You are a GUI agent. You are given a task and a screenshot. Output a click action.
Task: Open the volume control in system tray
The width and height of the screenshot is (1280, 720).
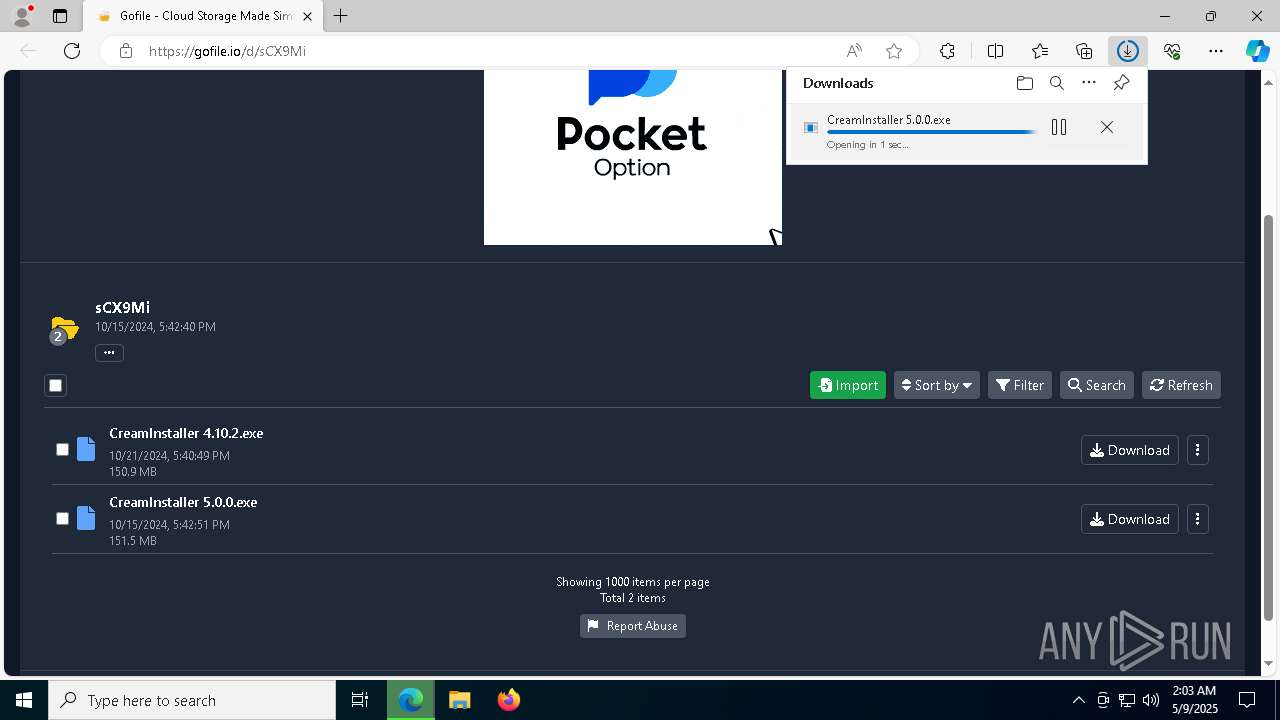1151,700
